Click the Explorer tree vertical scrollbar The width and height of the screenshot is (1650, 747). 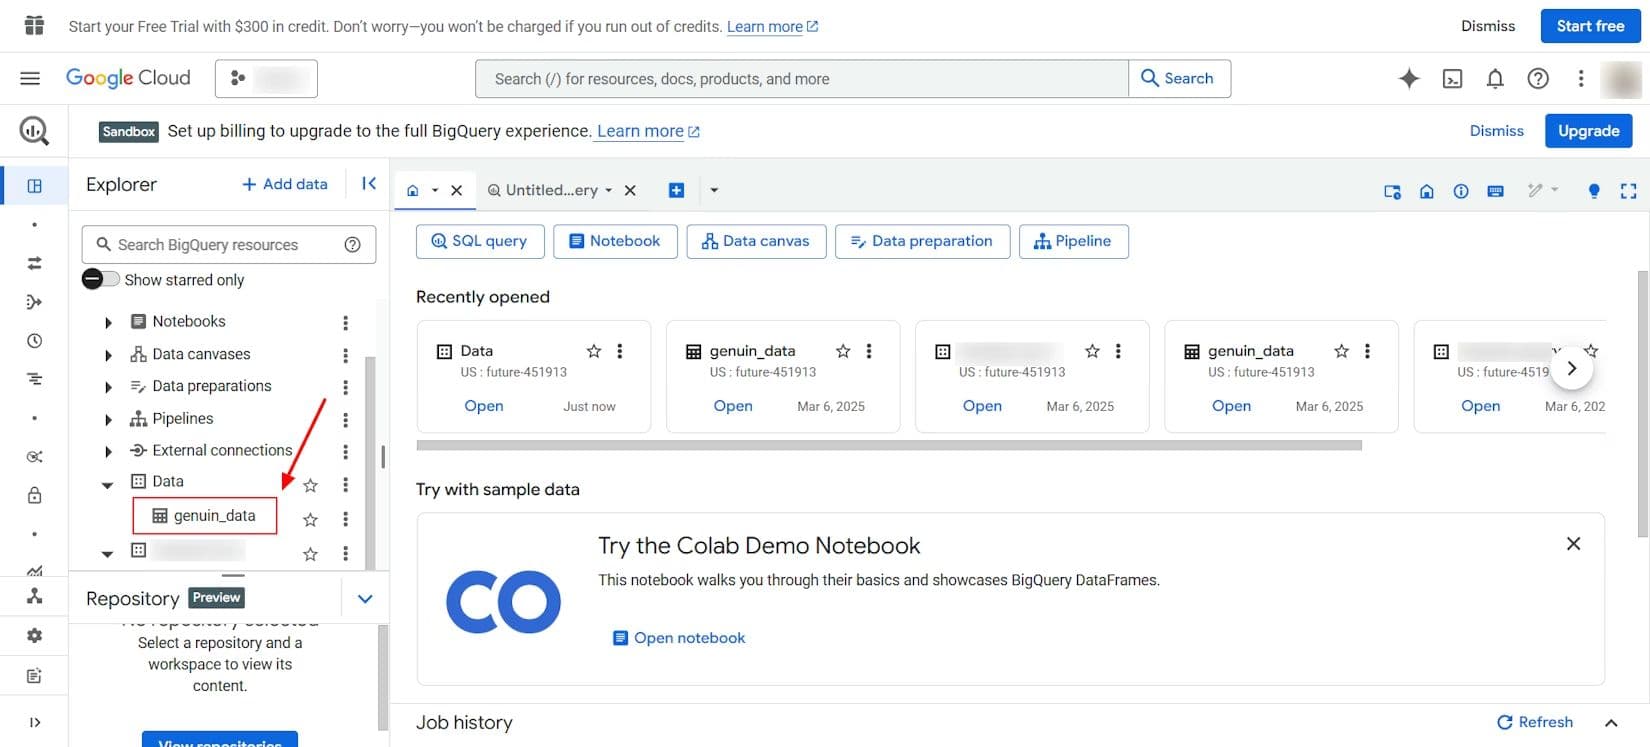(371, 462)
